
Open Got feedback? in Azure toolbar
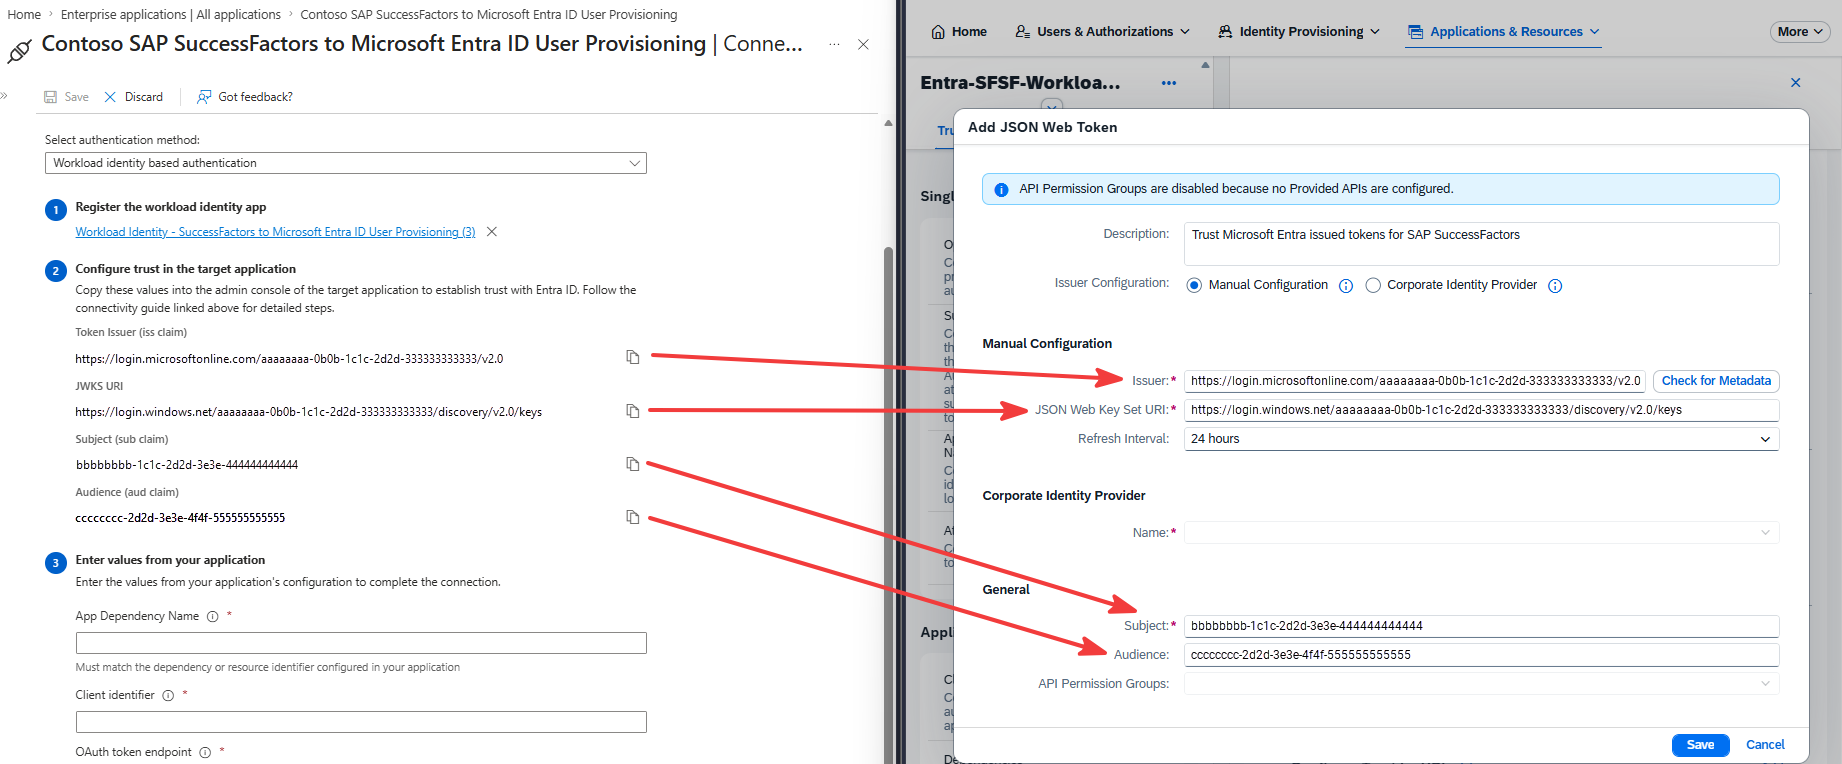(x=245, y=97)
